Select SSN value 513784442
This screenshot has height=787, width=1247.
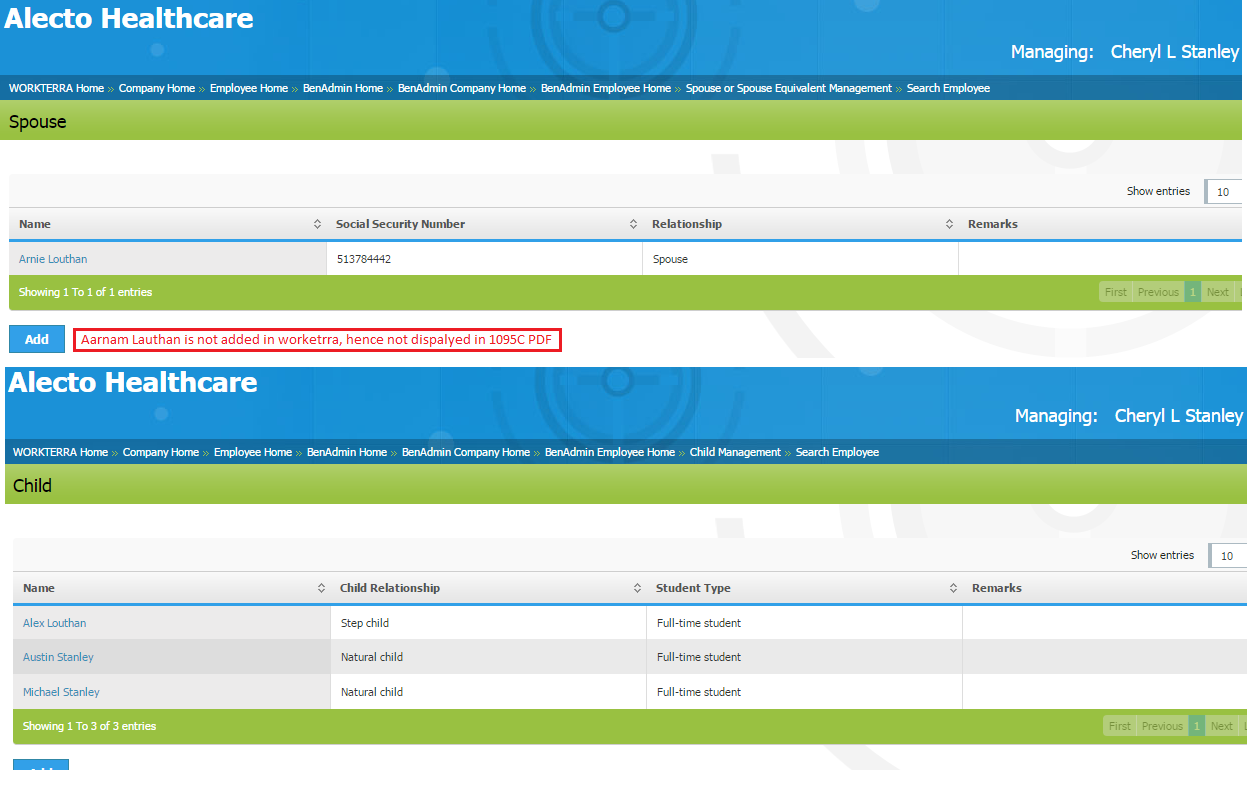click(x=364, y=259)
